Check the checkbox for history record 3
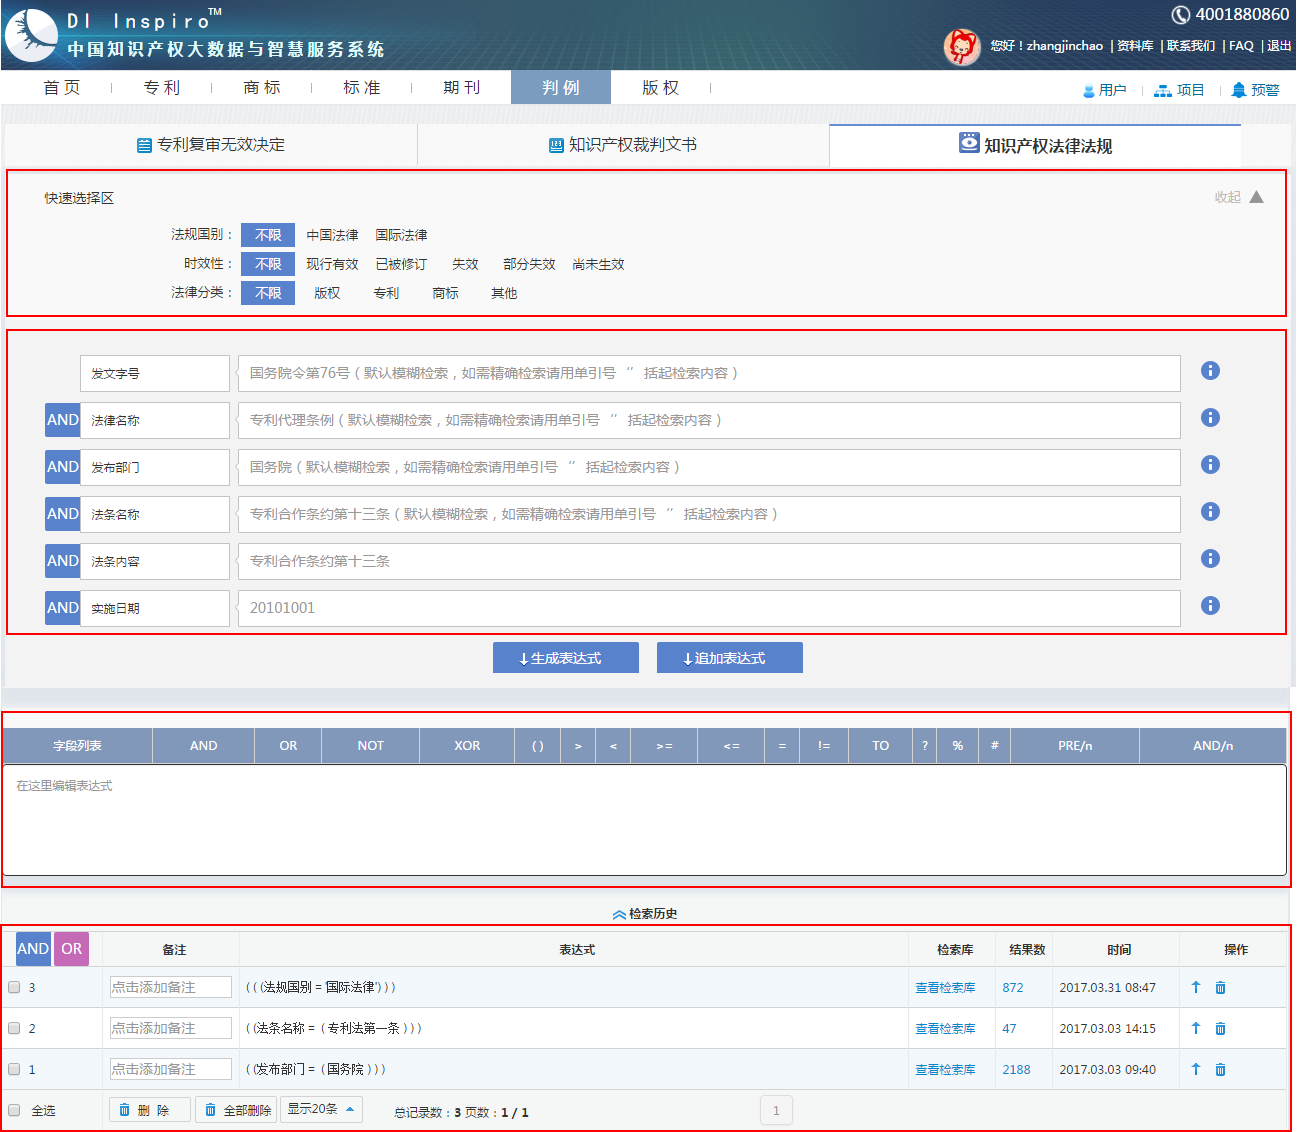Screen dimensions: 1297x1132 [x=15, y=988]
